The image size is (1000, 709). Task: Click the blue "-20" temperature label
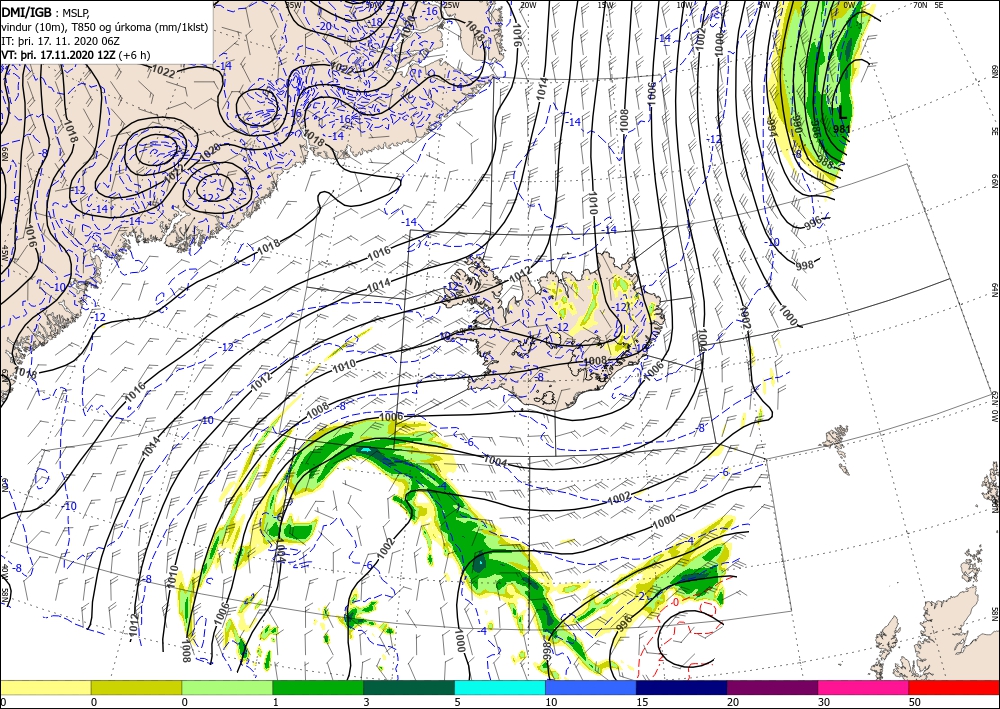click(325, 26)
